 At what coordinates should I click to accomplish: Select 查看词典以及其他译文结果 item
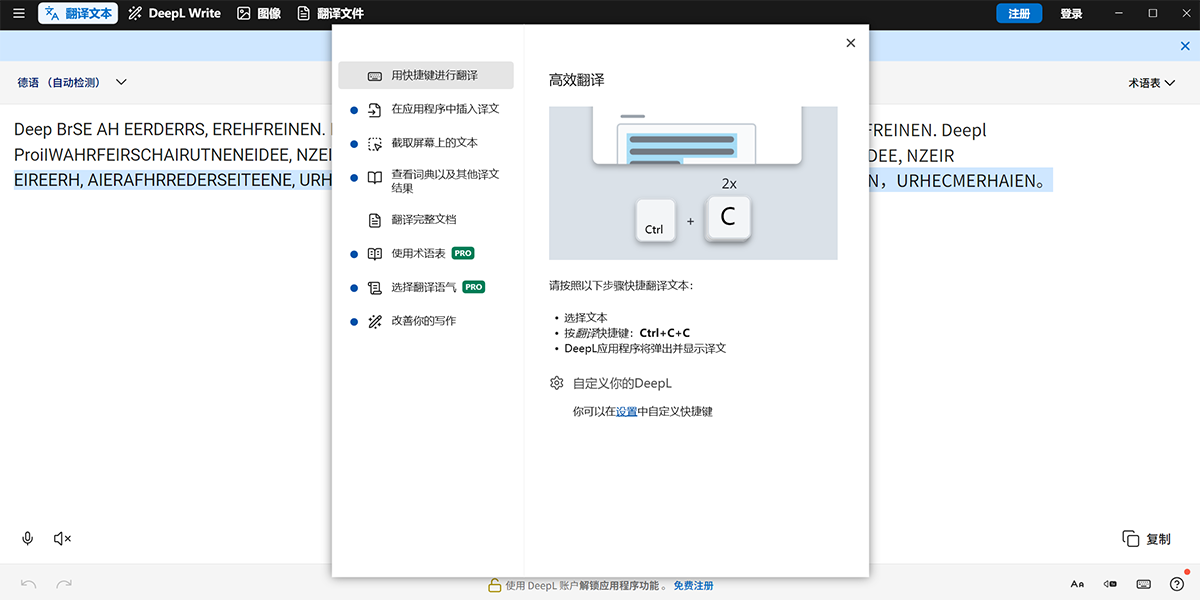click(x=426, y=181)
